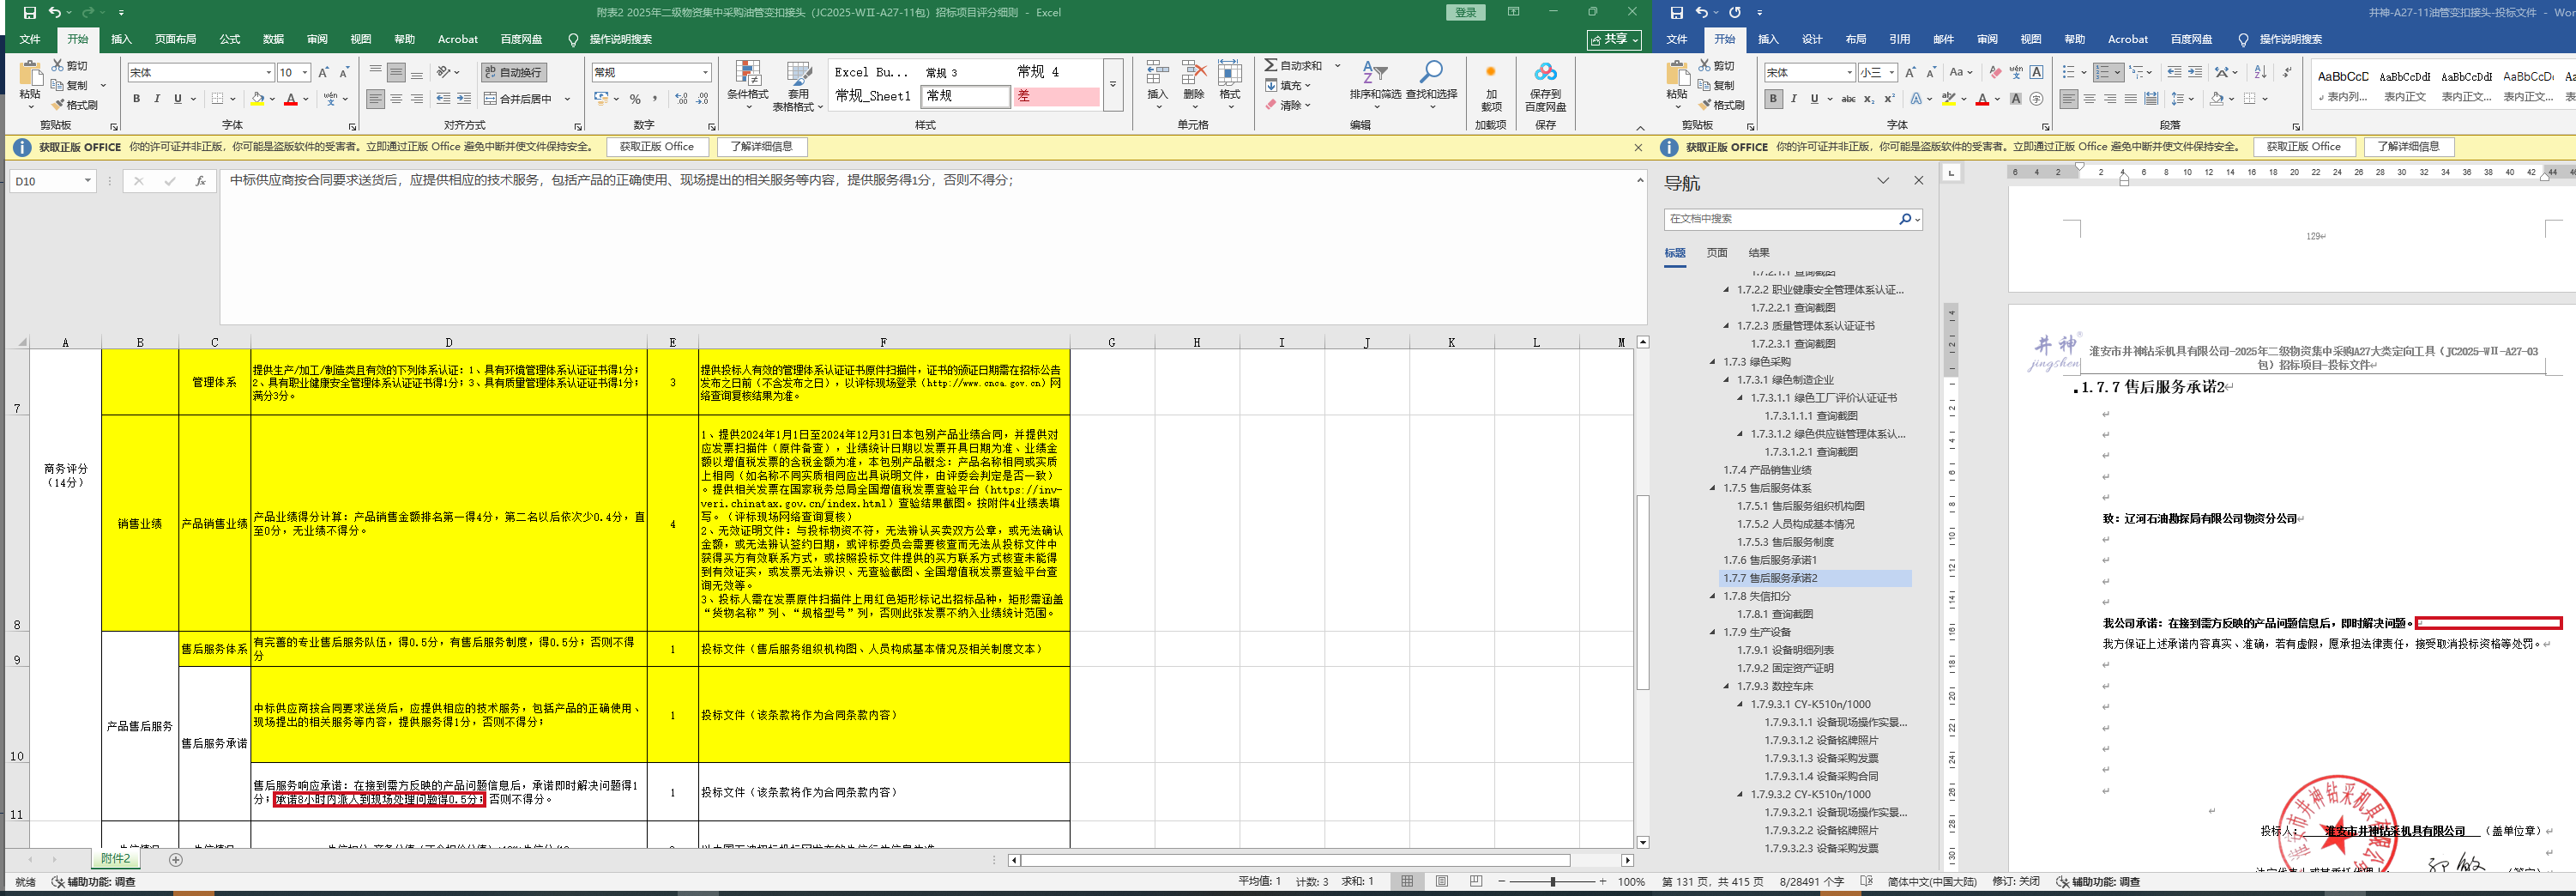Click Word's superscript x² icon
Image resolution: width=2576 pixels, height=896 pixels.
pos(1889,99)
